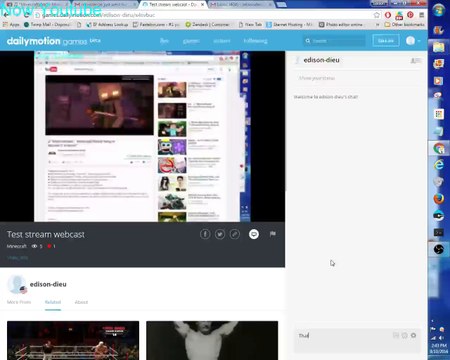This screenshot has height=360, width=450.
Task: Copy stream link icon
Action: pyautogui.click(x=235, y=234)
